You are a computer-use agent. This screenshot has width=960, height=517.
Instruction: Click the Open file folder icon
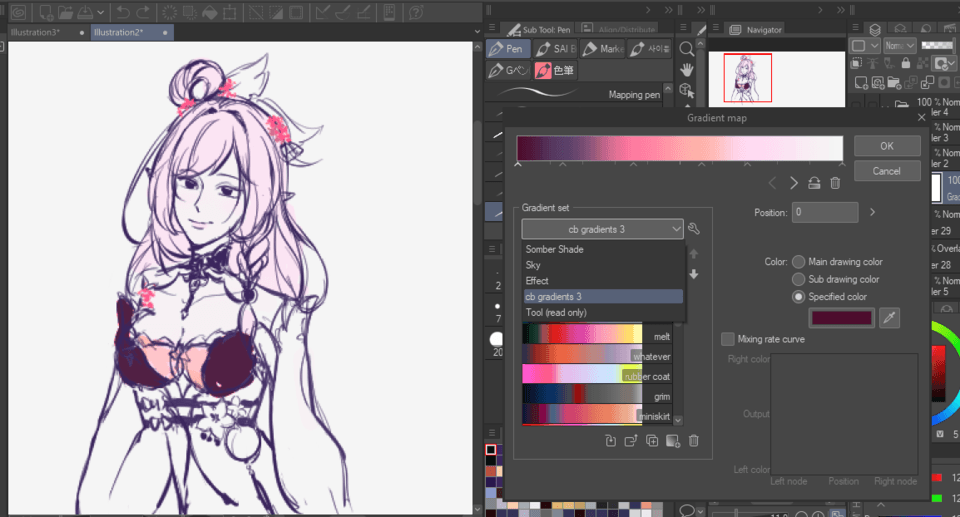coord(66,12)
